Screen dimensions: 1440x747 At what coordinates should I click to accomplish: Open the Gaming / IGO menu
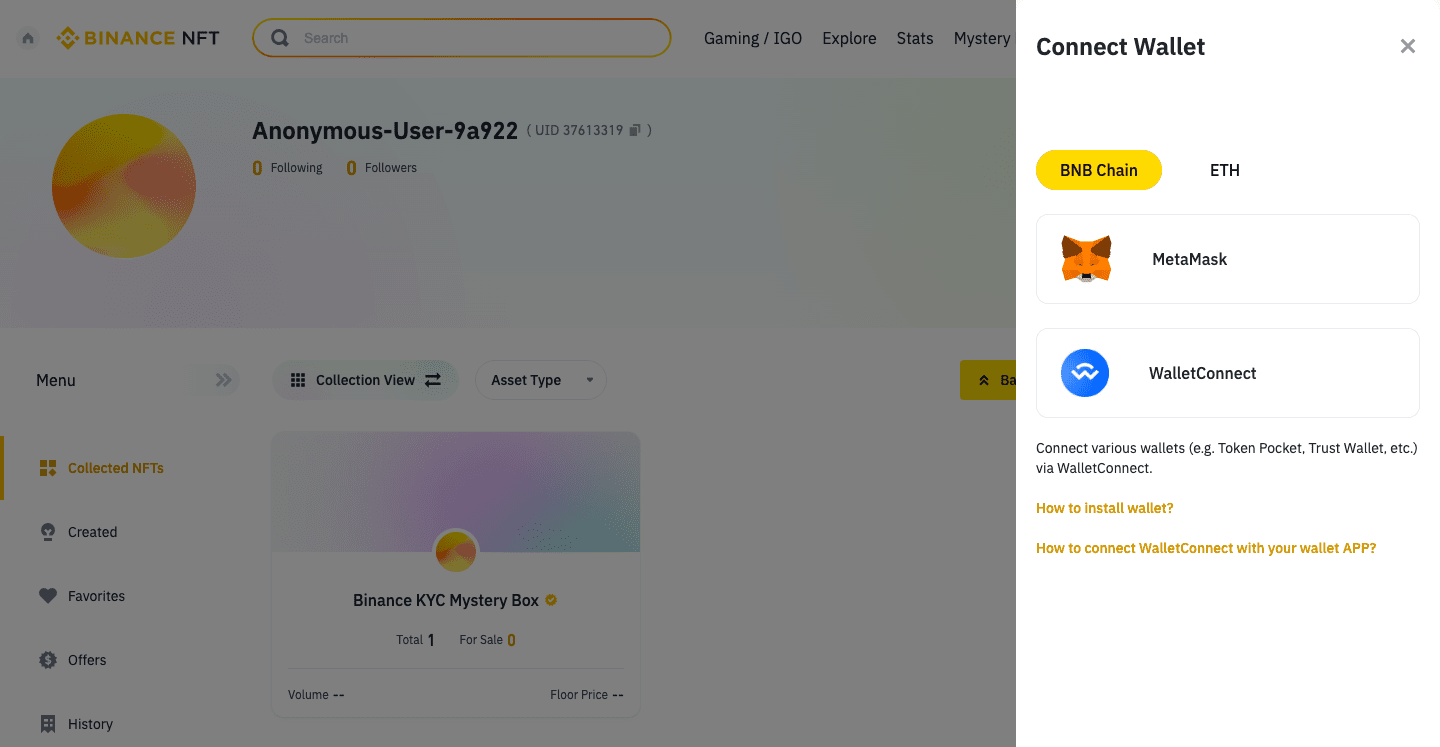pos(752,38)
